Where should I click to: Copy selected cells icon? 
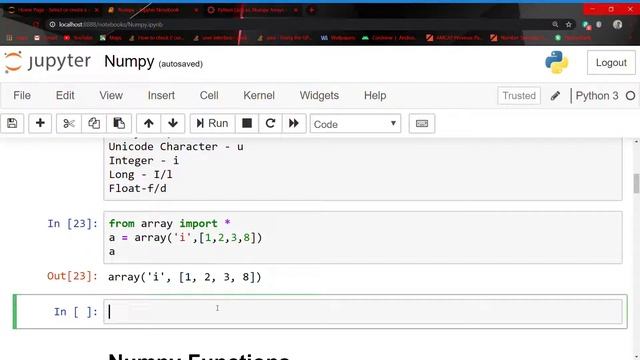pyautogui.click(x=94, y=123)
